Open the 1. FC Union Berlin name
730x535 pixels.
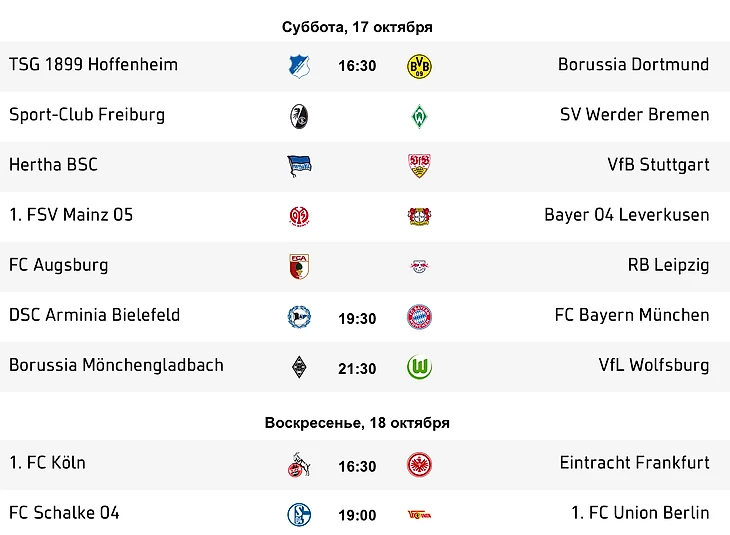point(640,513)
